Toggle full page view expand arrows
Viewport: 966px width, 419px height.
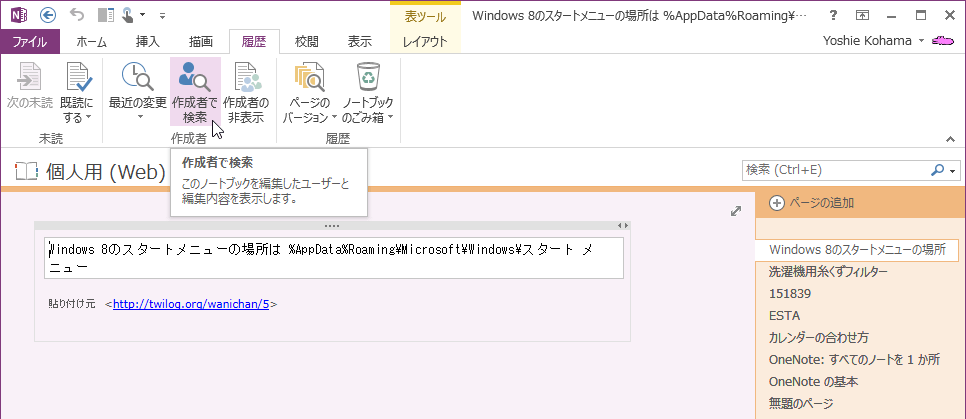point(736,211)
